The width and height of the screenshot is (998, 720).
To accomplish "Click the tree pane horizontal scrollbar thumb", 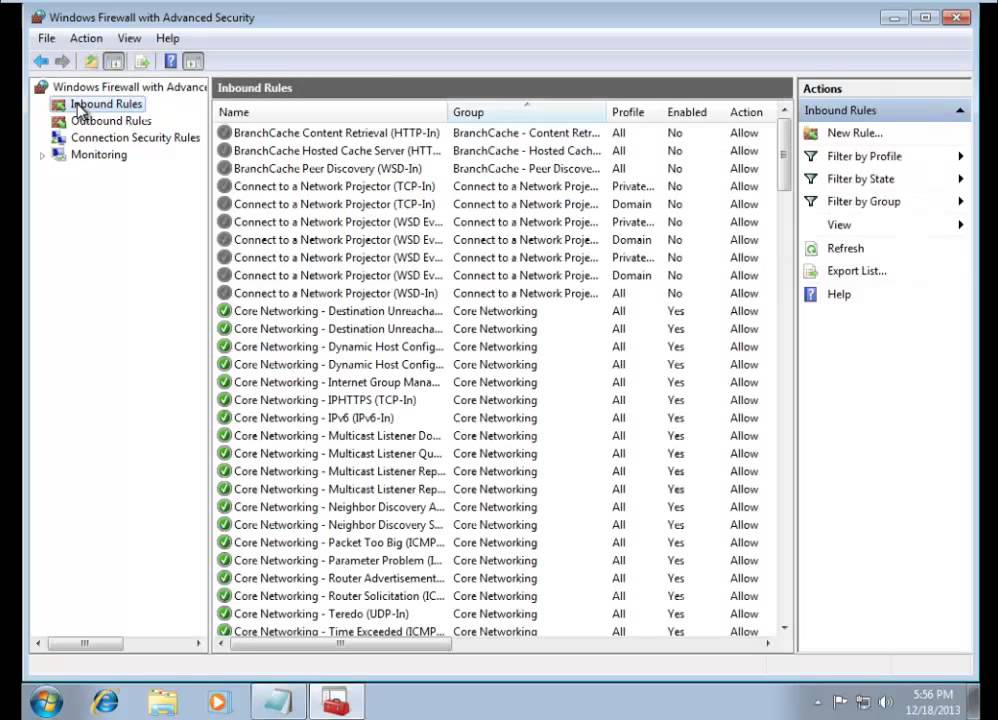I will click(x=85, y=644).
